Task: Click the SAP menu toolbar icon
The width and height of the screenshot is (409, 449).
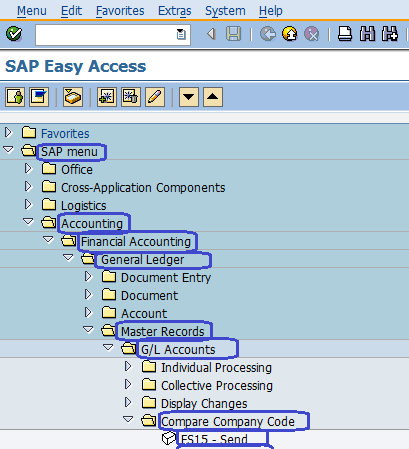Action: 39,97
